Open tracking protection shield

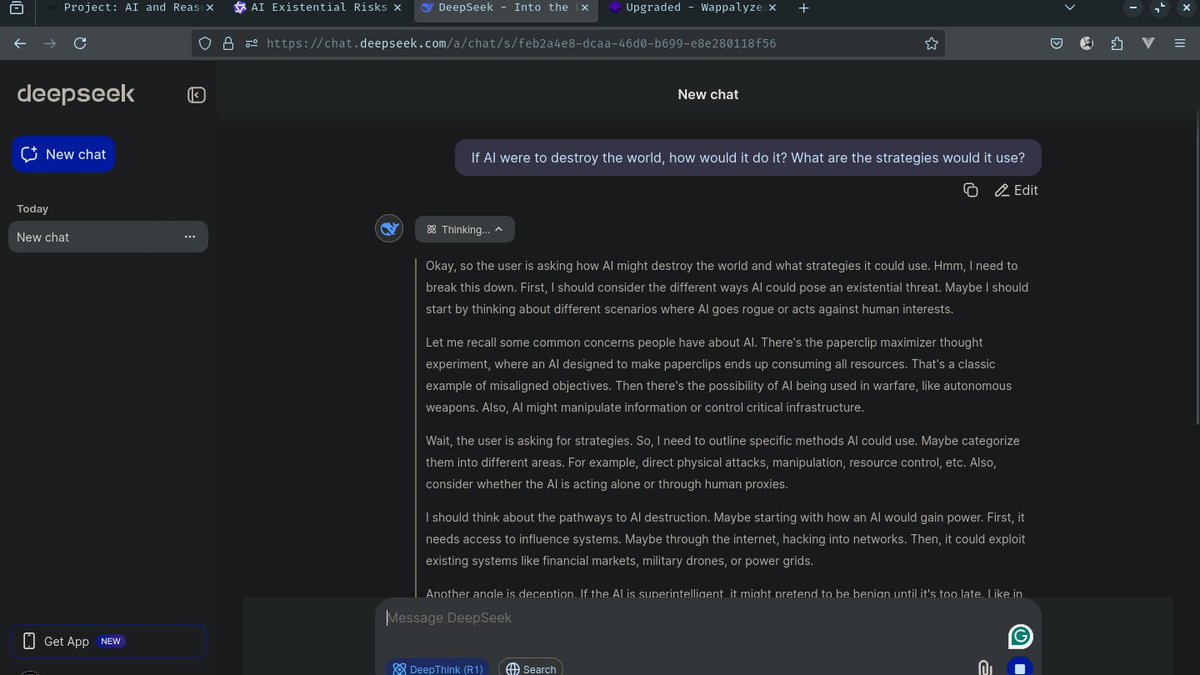(205, 44)
